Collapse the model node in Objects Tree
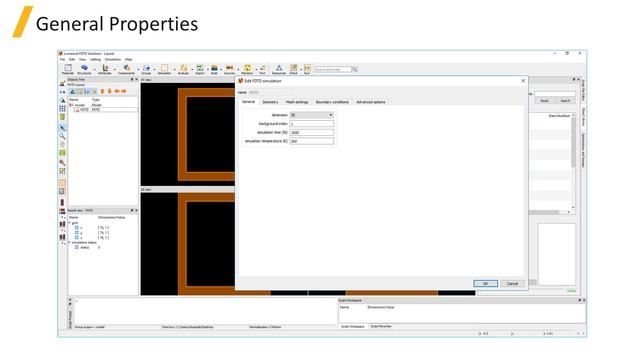 click(x=71, y=105)
